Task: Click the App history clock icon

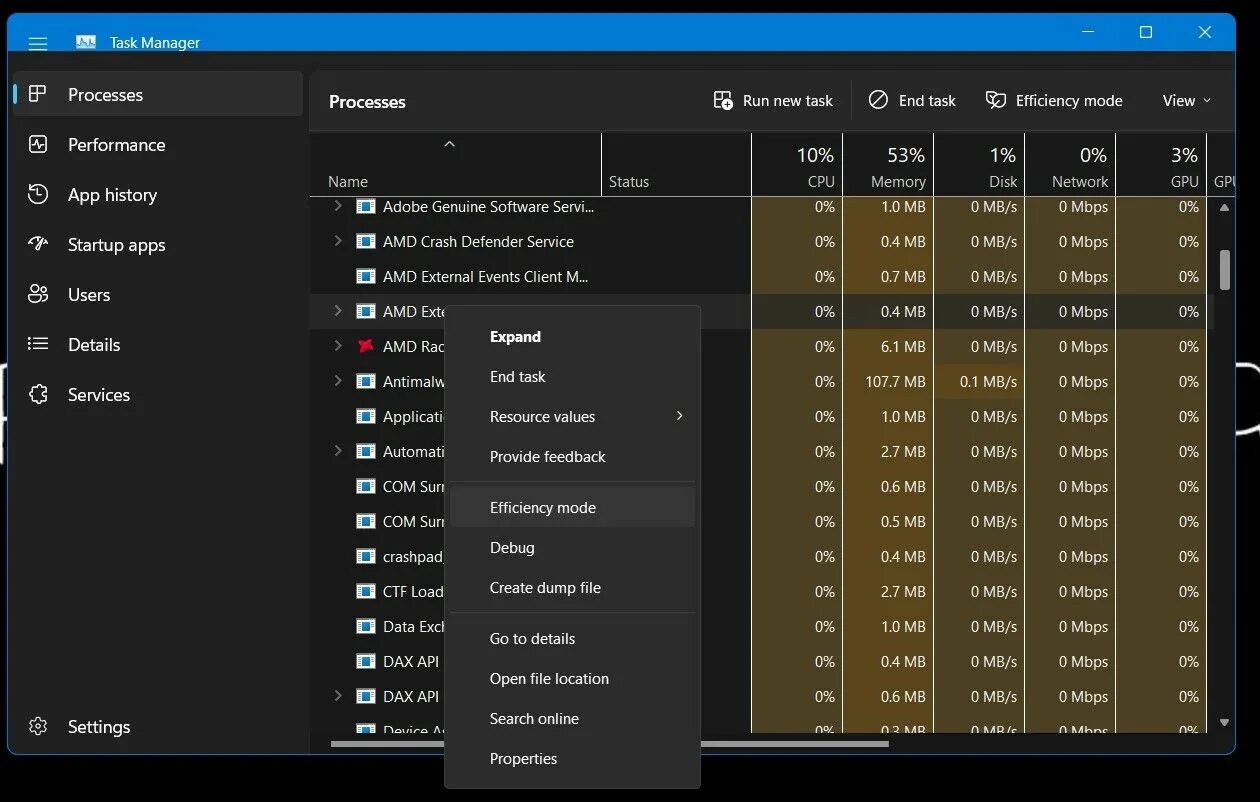Action: pyautogui.click(x=38, y=194)
